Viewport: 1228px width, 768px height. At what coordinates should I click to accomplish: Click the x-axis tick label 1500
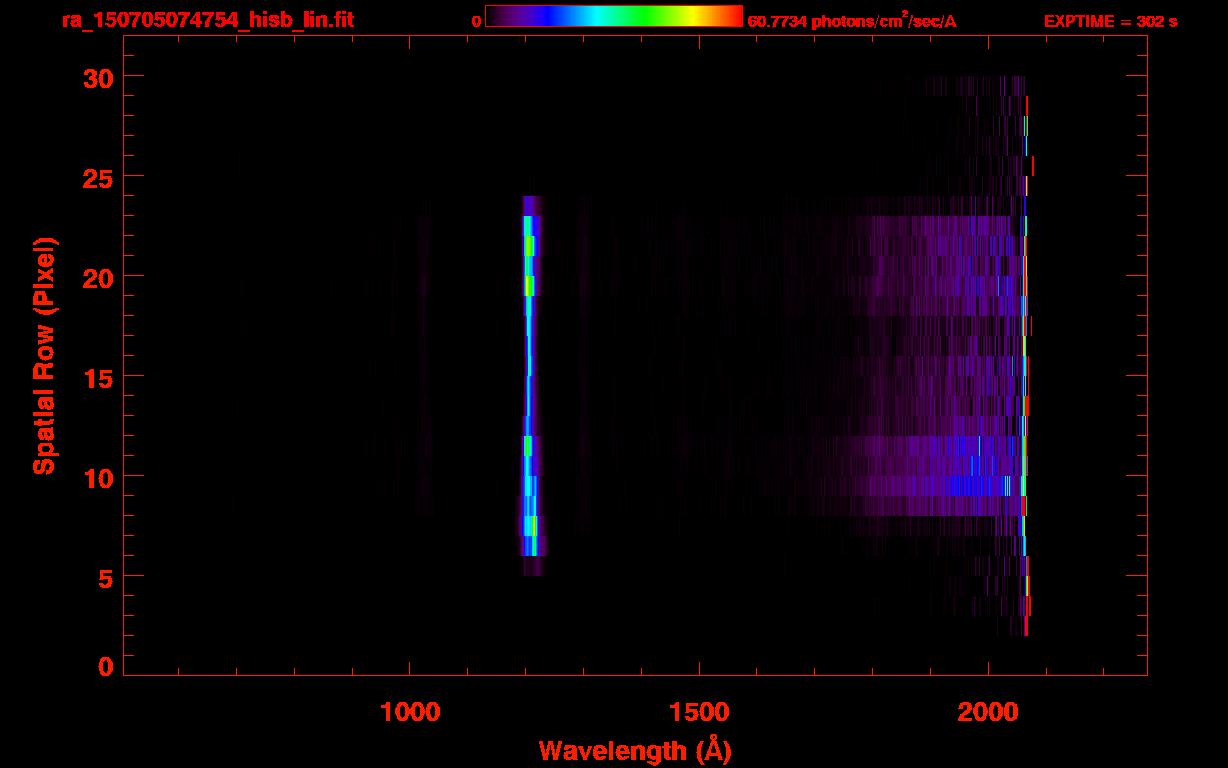[699, 712]
